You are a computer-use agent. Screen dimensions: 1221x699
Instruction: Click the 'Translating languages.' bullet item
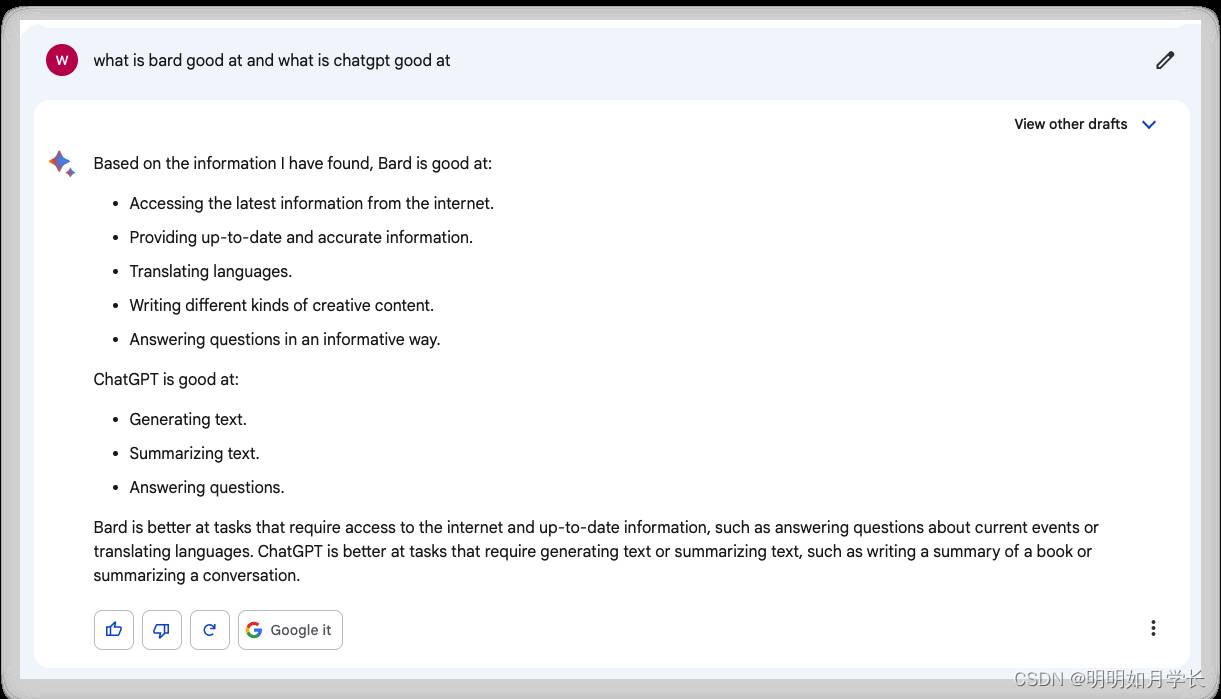click(211, 271)
